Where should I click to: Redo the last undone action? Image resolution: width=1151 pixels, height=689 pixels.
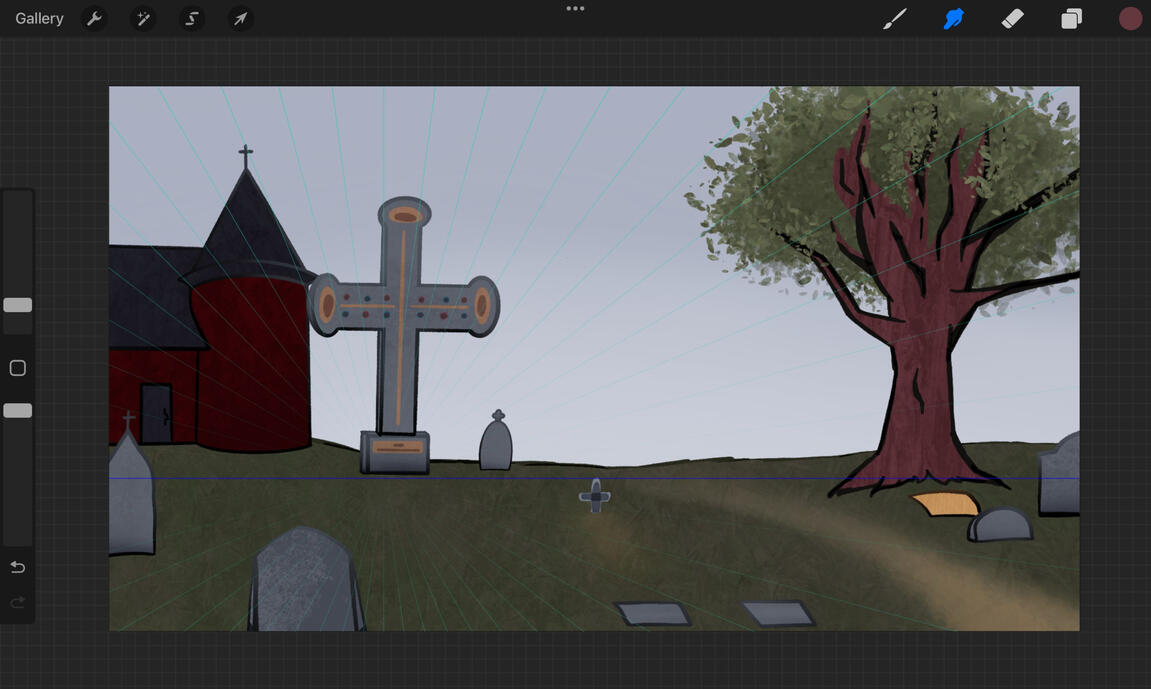pos(18,602)
